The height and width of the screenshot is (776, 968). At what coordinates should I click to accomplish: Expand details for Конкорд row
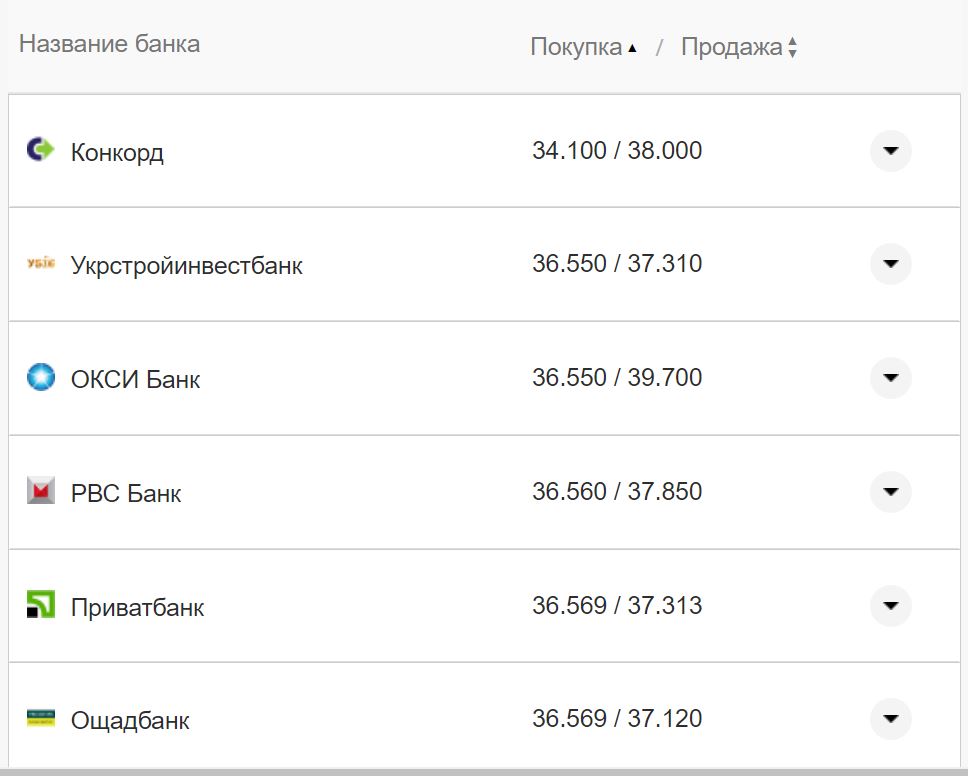(889, 150)
